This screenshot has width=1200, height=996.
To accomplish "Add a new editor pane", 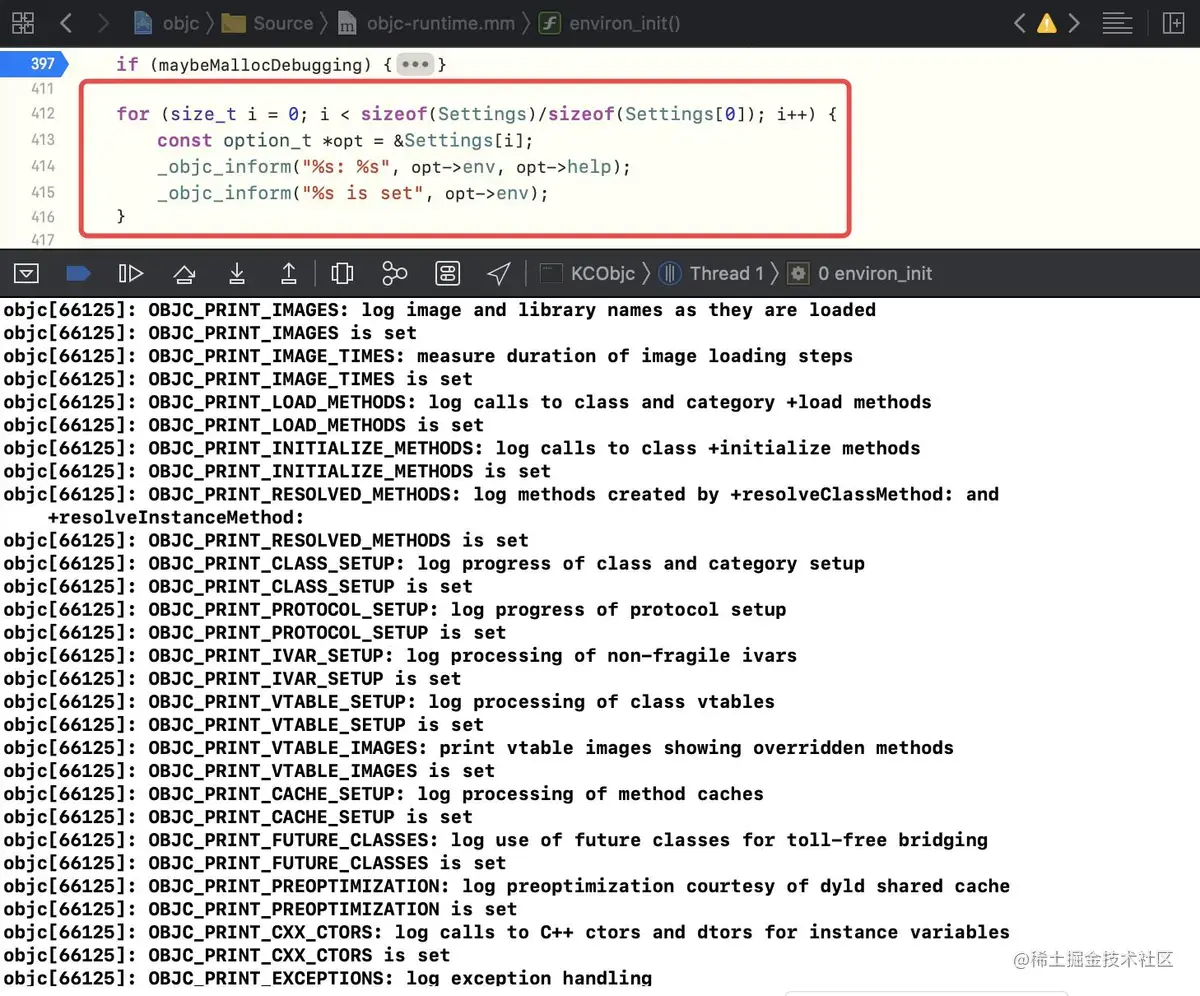I will [x=1173, y=22].
